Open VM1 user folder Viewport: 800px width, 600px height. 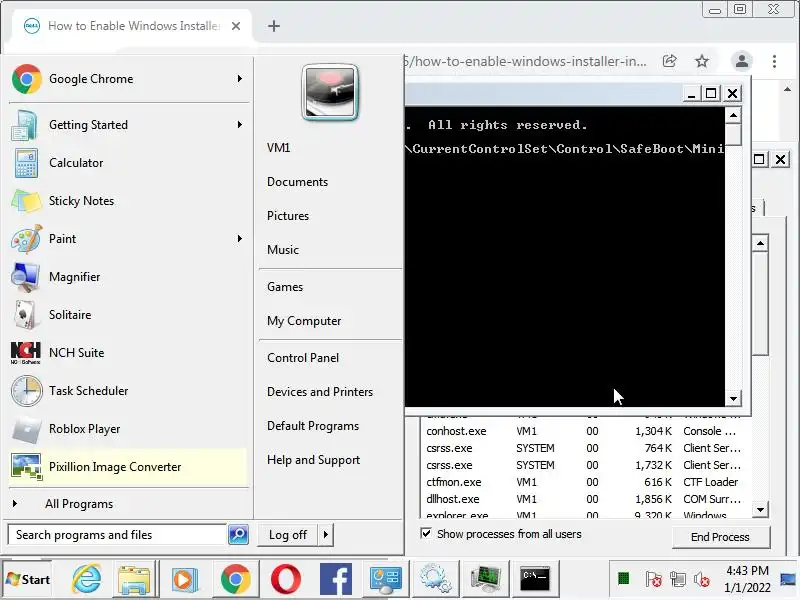pos(279,148)
